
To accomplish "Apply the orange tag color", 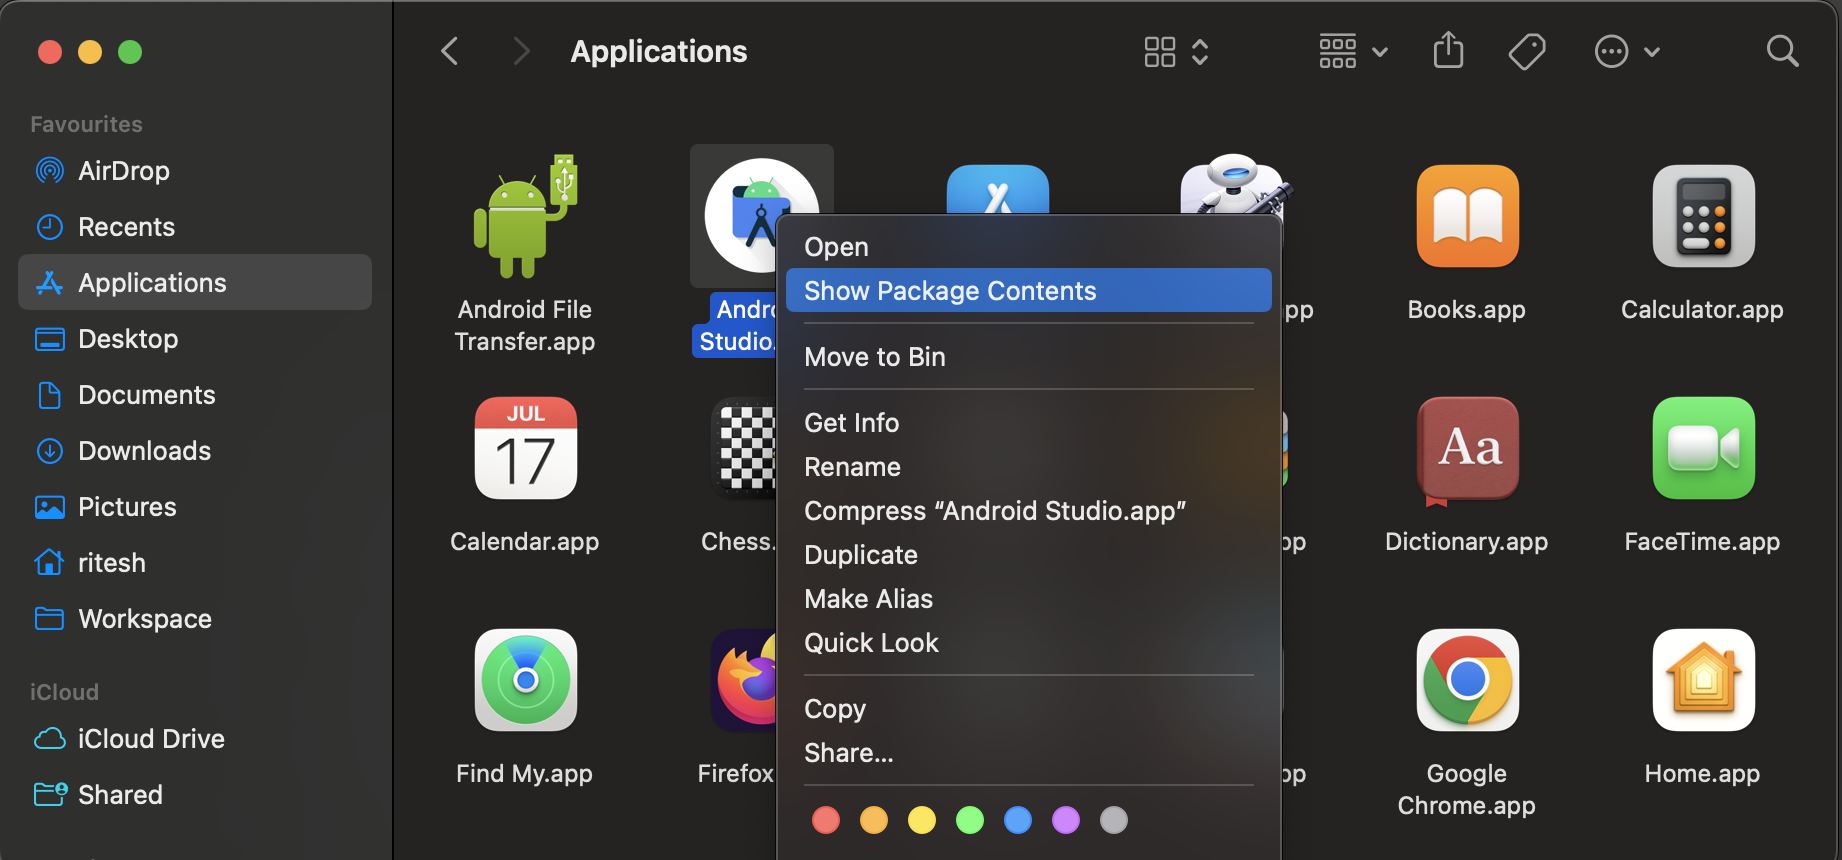I will pyautogui.click(x=874, y=820).
